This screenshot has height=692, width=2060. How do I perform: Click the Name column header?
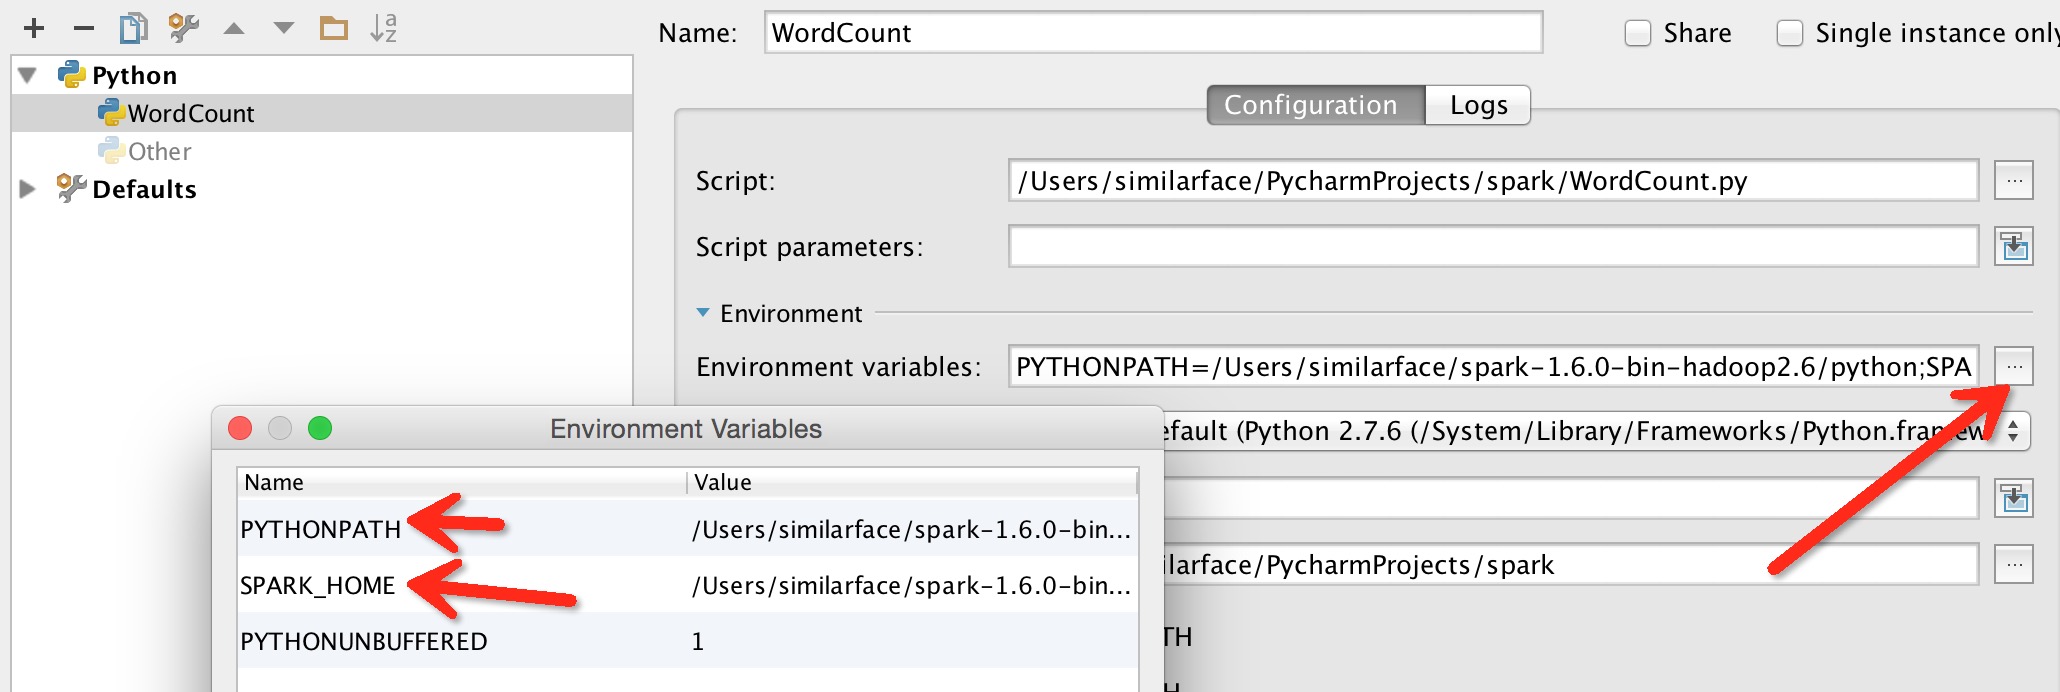(x=462, y=482)
